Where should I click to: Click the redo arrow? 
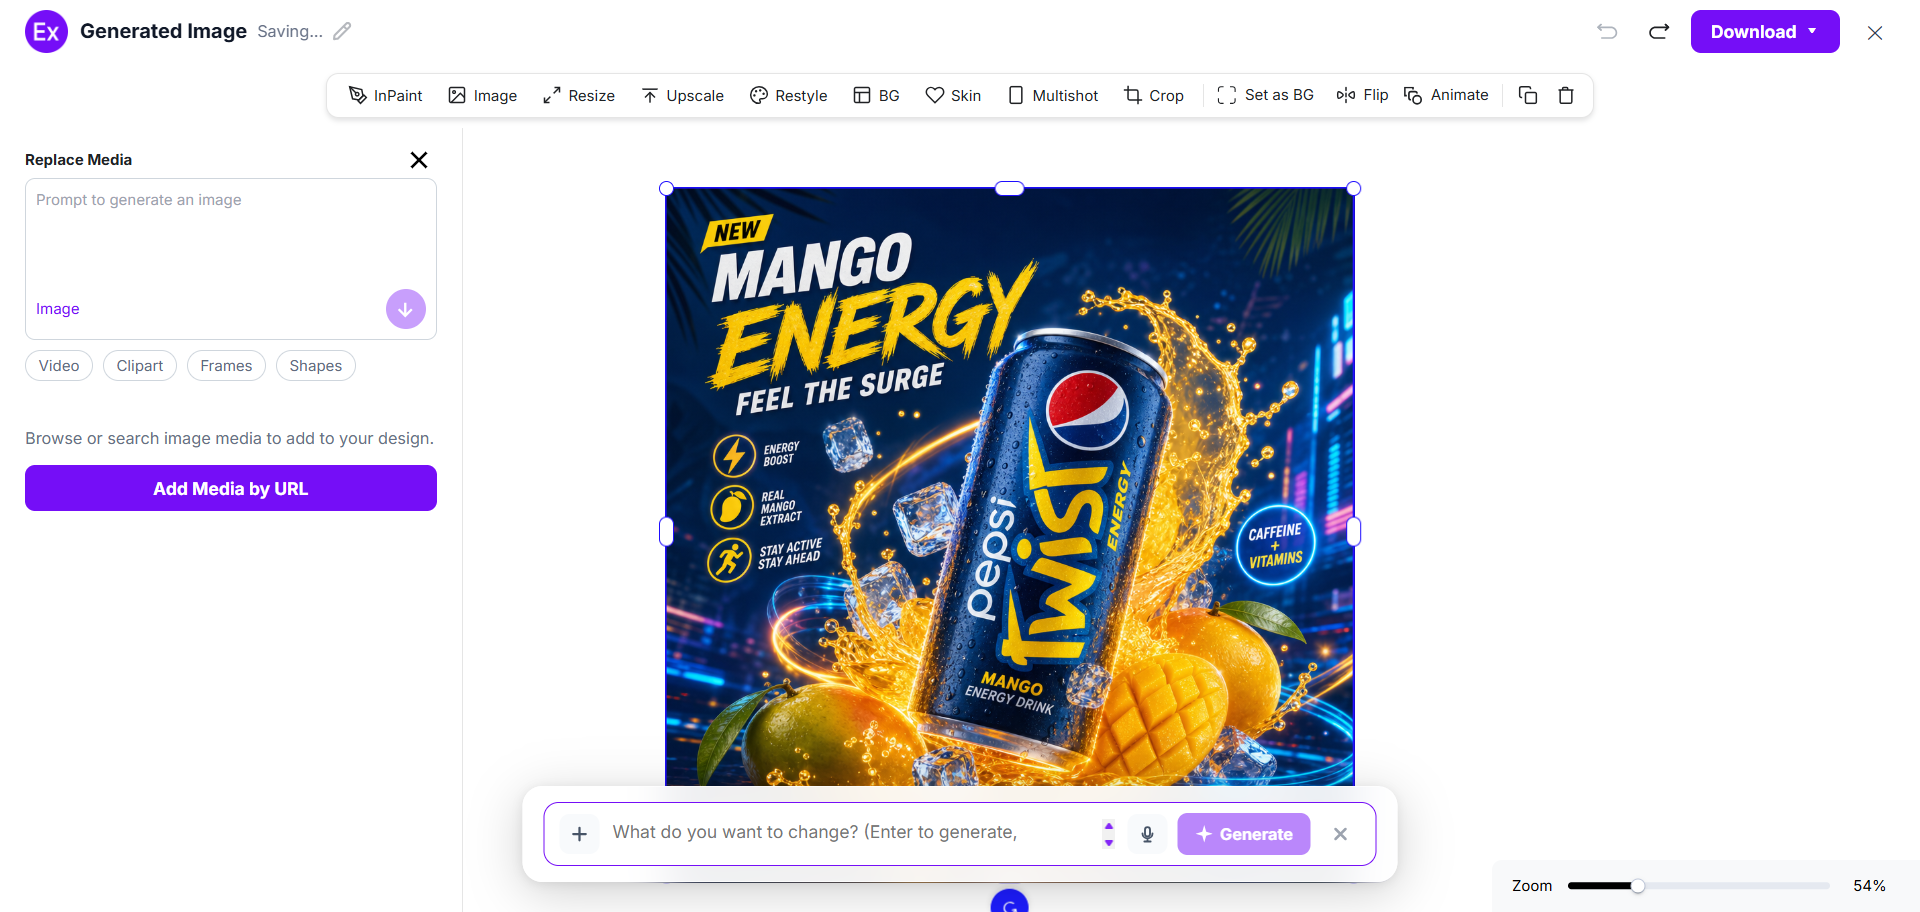(1659, 31)
